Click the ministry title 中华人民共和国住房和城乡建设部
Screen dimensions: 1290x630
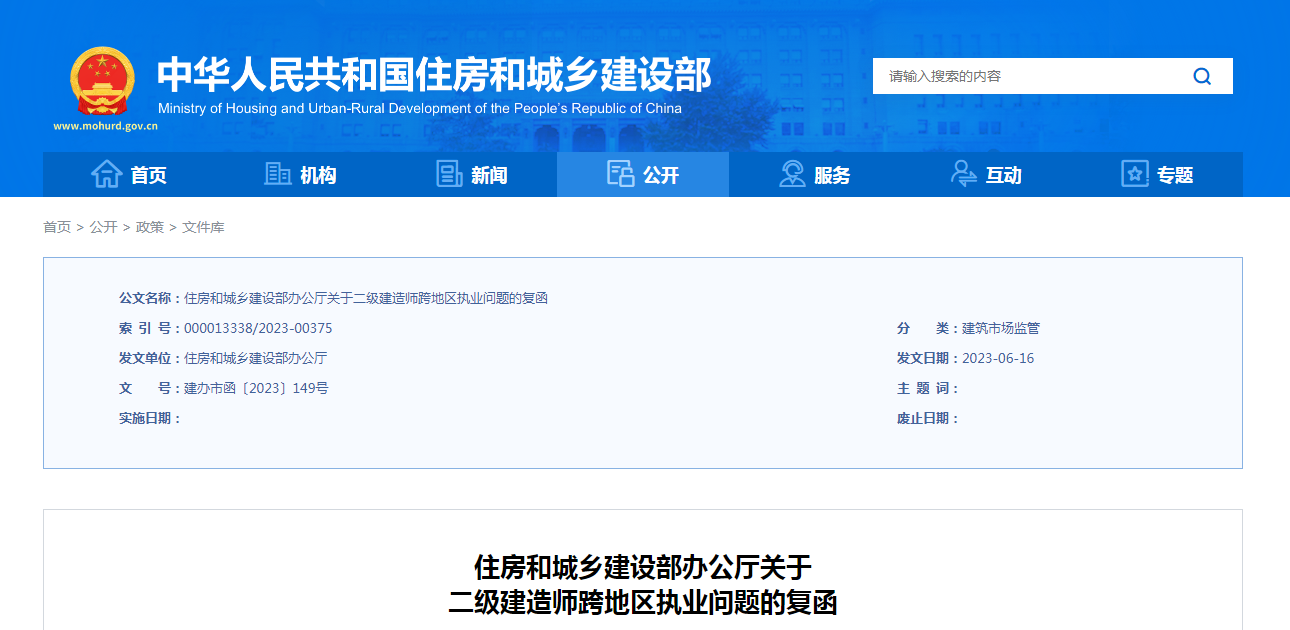pos(434,75)
